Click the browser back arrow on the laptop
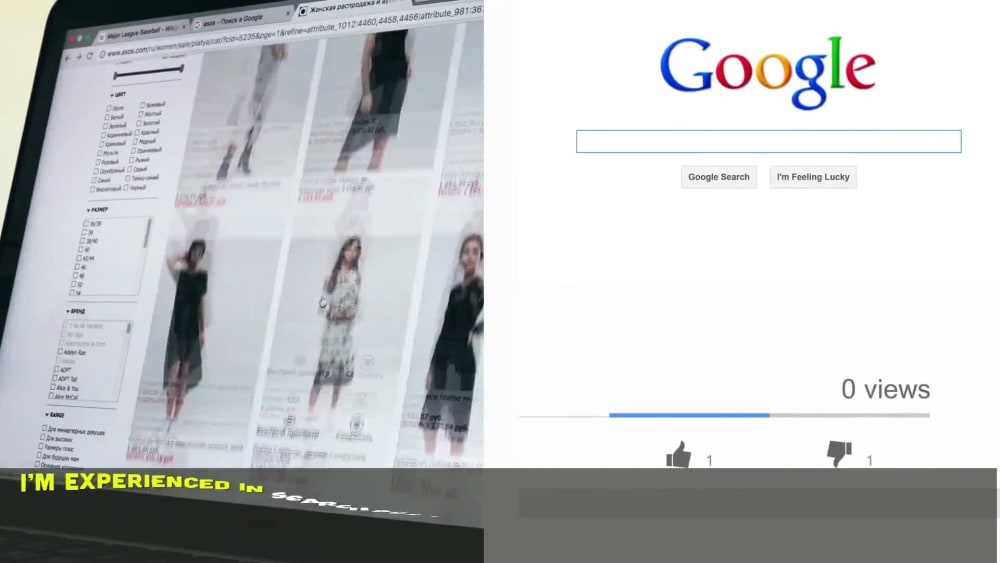Viewport: 1000px width, 563px height. pos(68,58)
